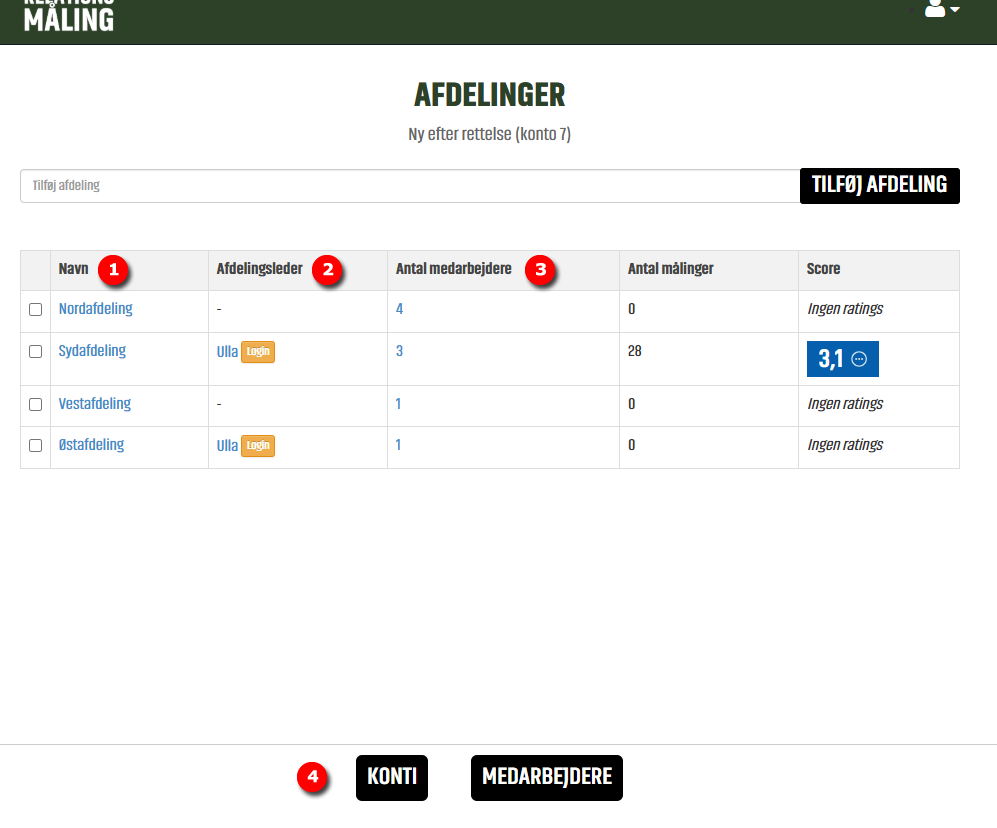Open score details circle icon beside 3,1
This screenshot has width=997, height=828.
(x=858, y=360)
